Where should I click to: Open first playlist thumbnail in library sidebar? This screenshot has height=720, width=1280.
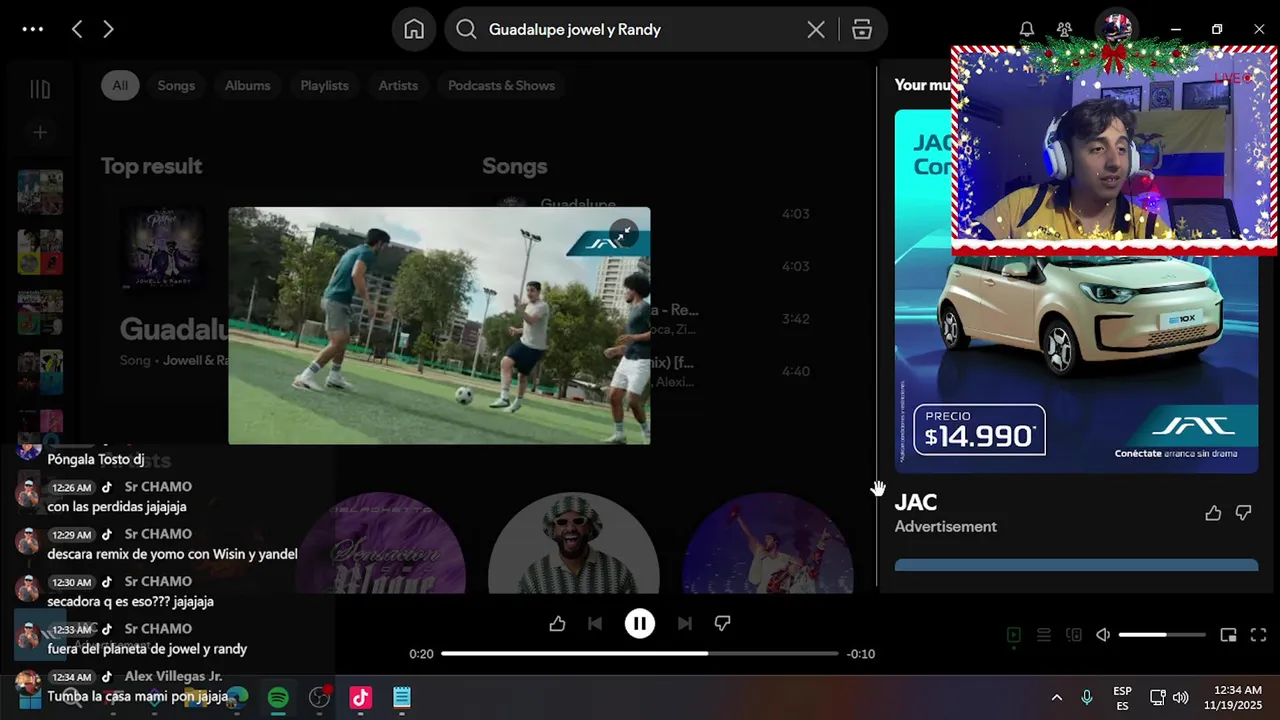pos(40,192)
